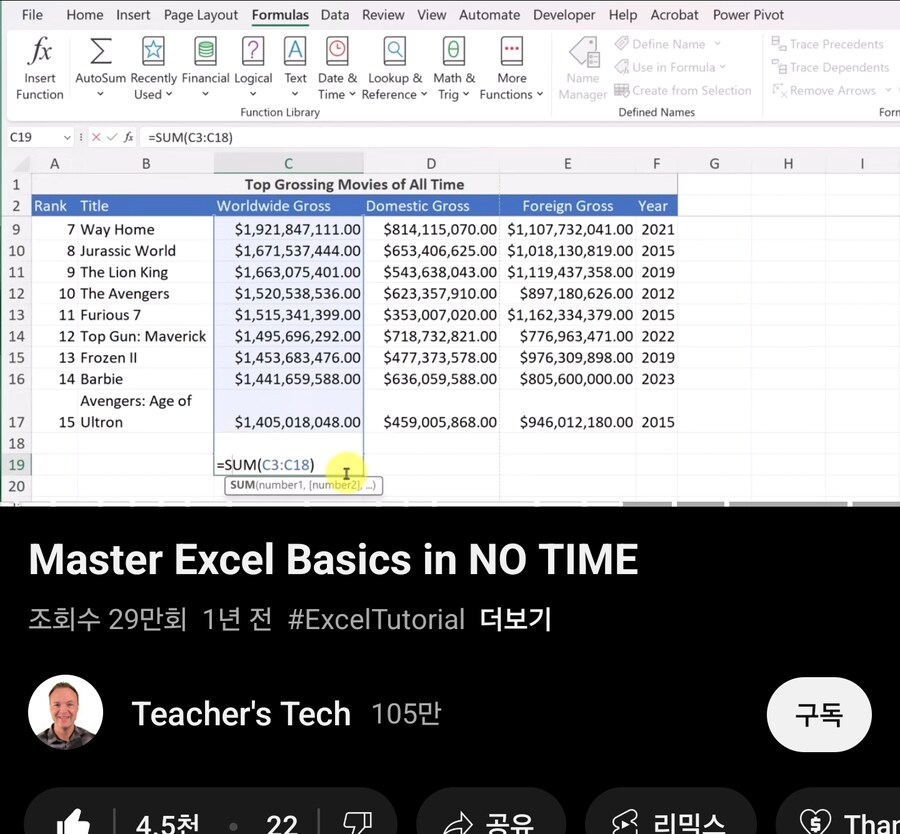Switch to the View tab
The width and height of the screenshot is (900, 834).
point(432,14)
